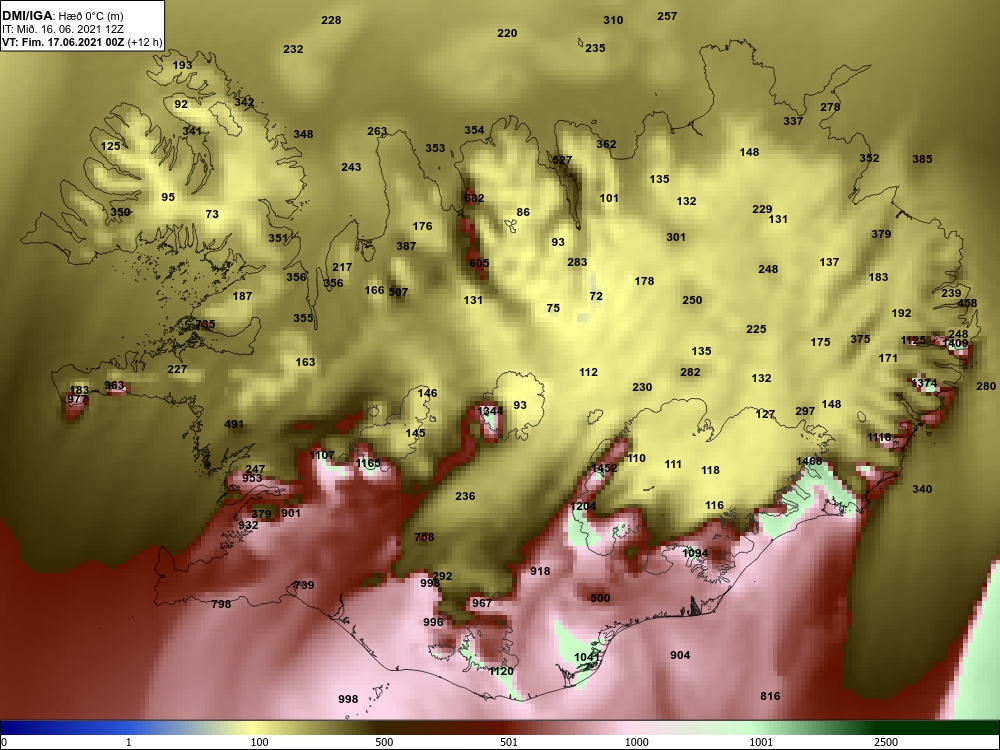Pick the value 977 on the western peninsula
The image size is (1000, 750).
(x=77, y=399)
